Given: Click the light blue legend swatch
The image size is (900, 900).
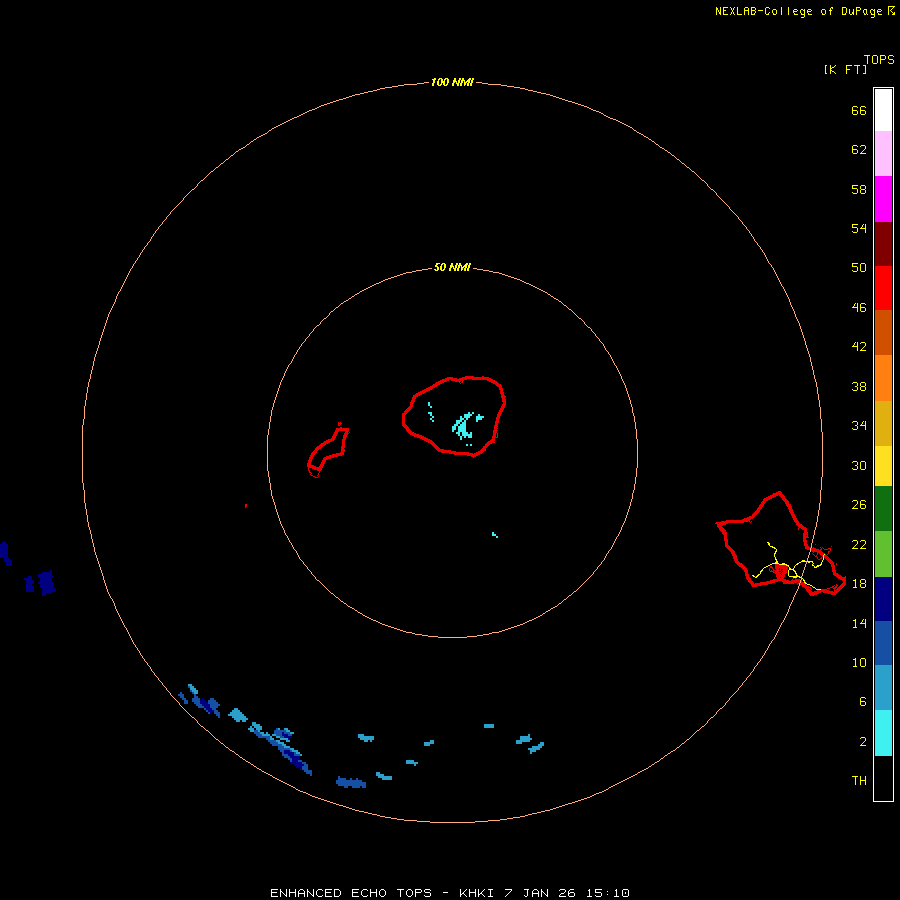Looking at the screenshot, I should (x=883, y=688).
